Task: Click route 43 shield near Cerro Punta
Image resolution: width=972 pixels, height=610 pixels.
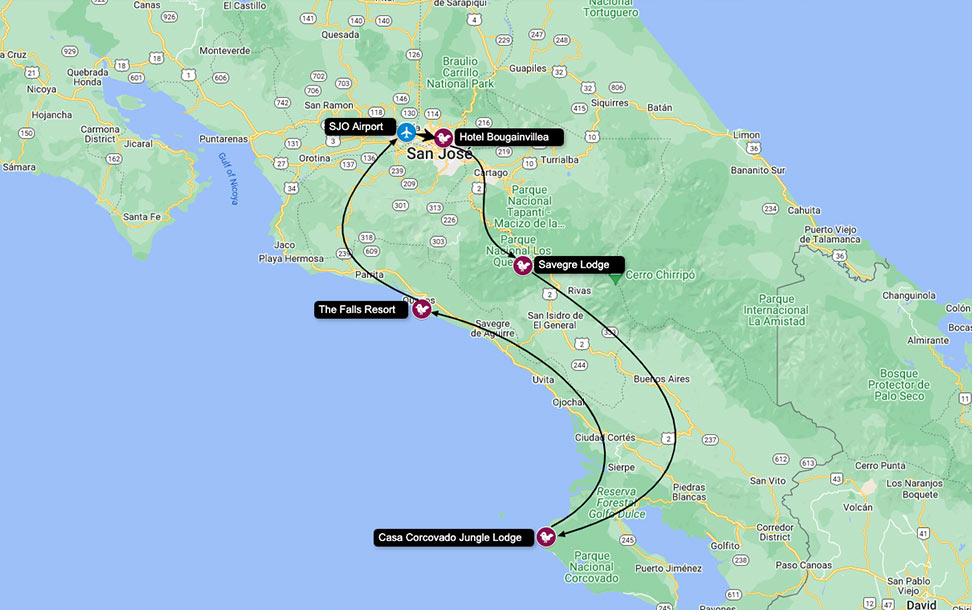Action: tap(837, 479)
